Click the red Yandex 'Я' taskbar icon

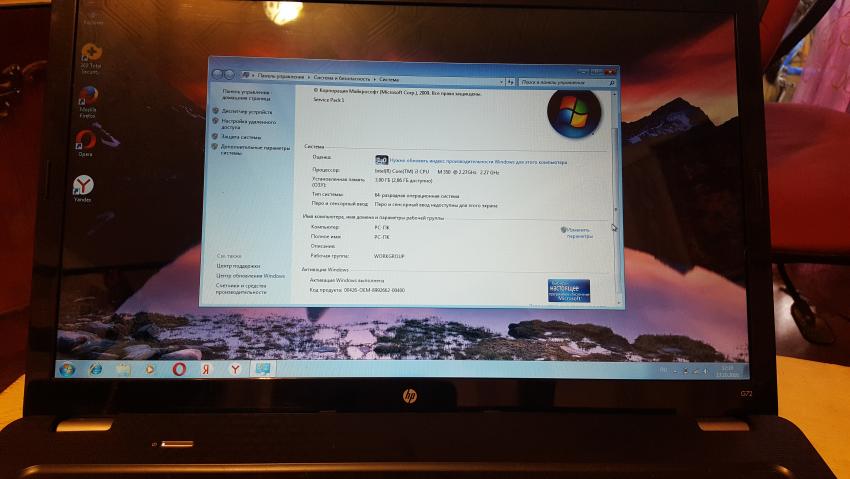tap(206, 369)
